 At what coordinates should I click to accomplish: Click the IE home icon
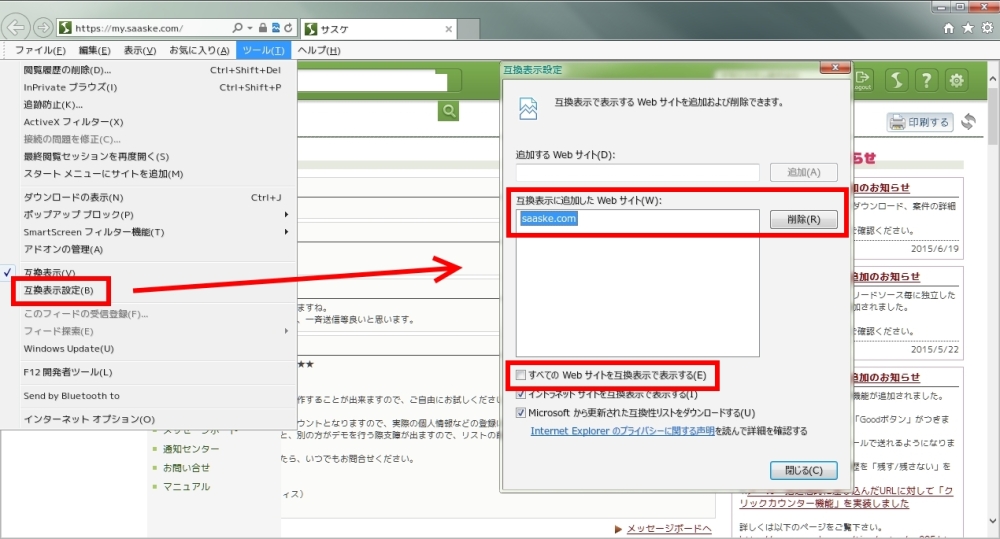tap(948, 29)
